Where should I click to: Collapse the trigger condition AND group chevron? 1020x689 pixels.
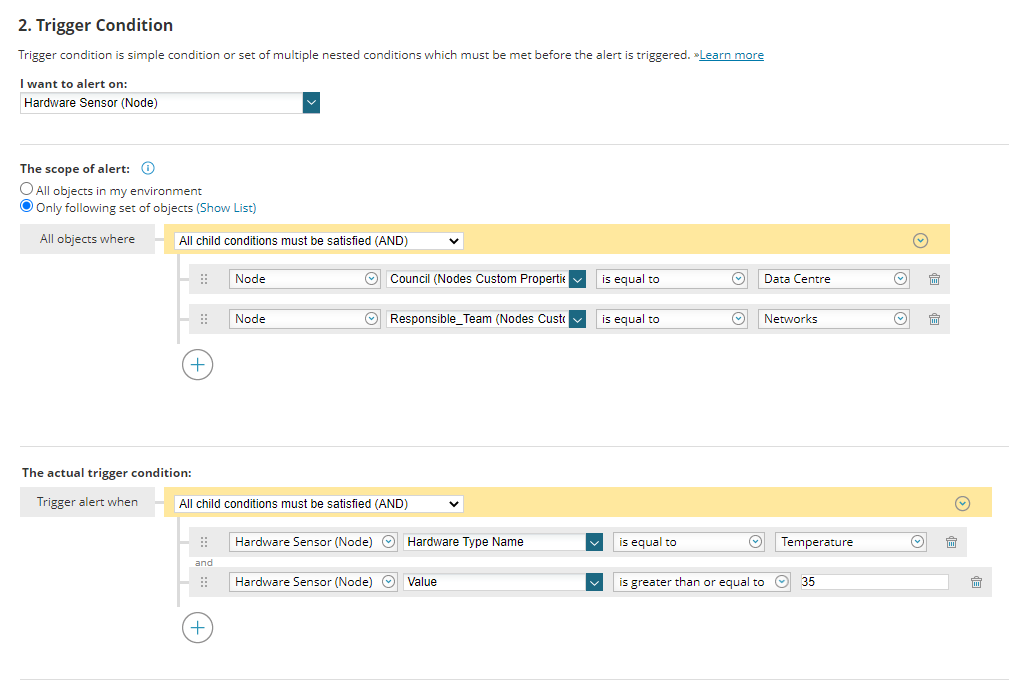click(x=963, y=503)
